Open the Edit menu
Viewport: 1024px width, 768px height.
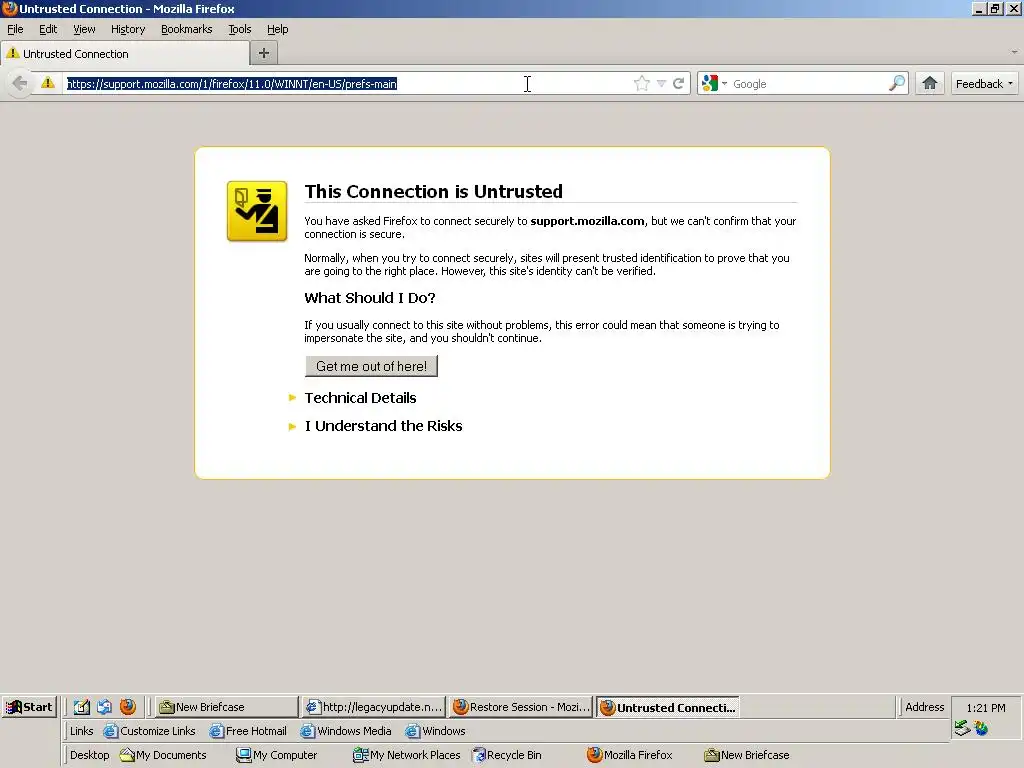point(48,29)
